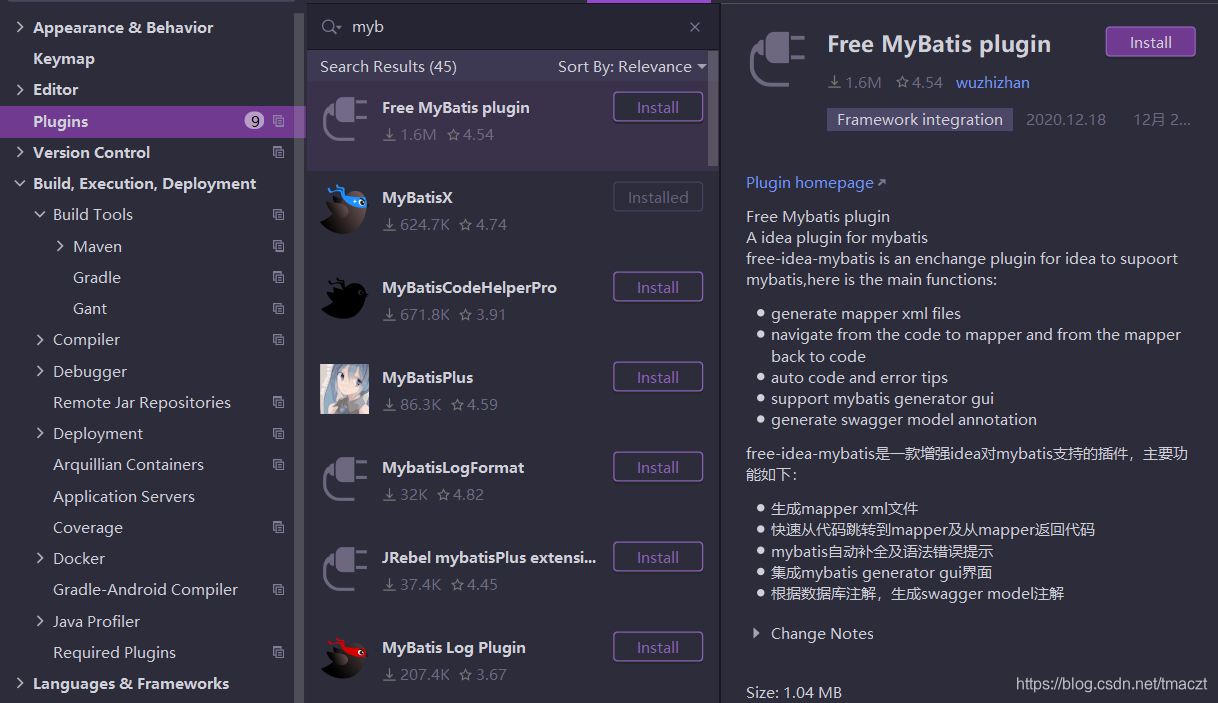Click the Installed button for MyBatisX
The image size is (1218, 703).
pos(658,197)
